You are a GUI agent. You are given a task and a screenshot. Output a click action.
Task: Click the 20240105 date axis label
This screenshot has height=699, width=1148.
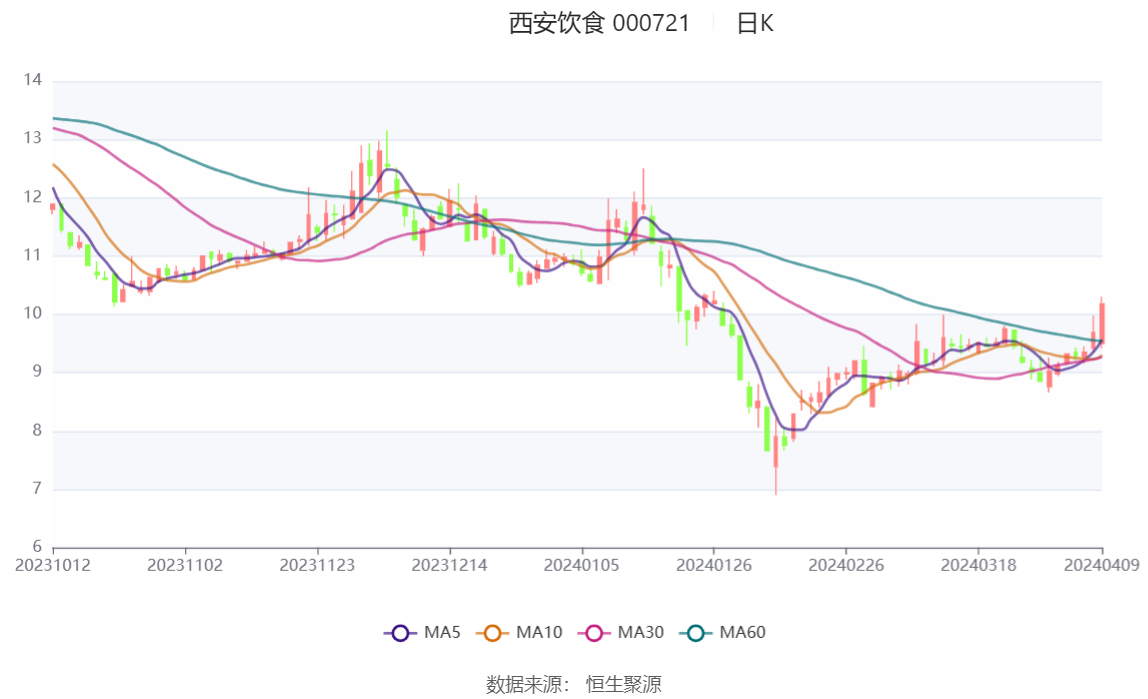[581, 566]
